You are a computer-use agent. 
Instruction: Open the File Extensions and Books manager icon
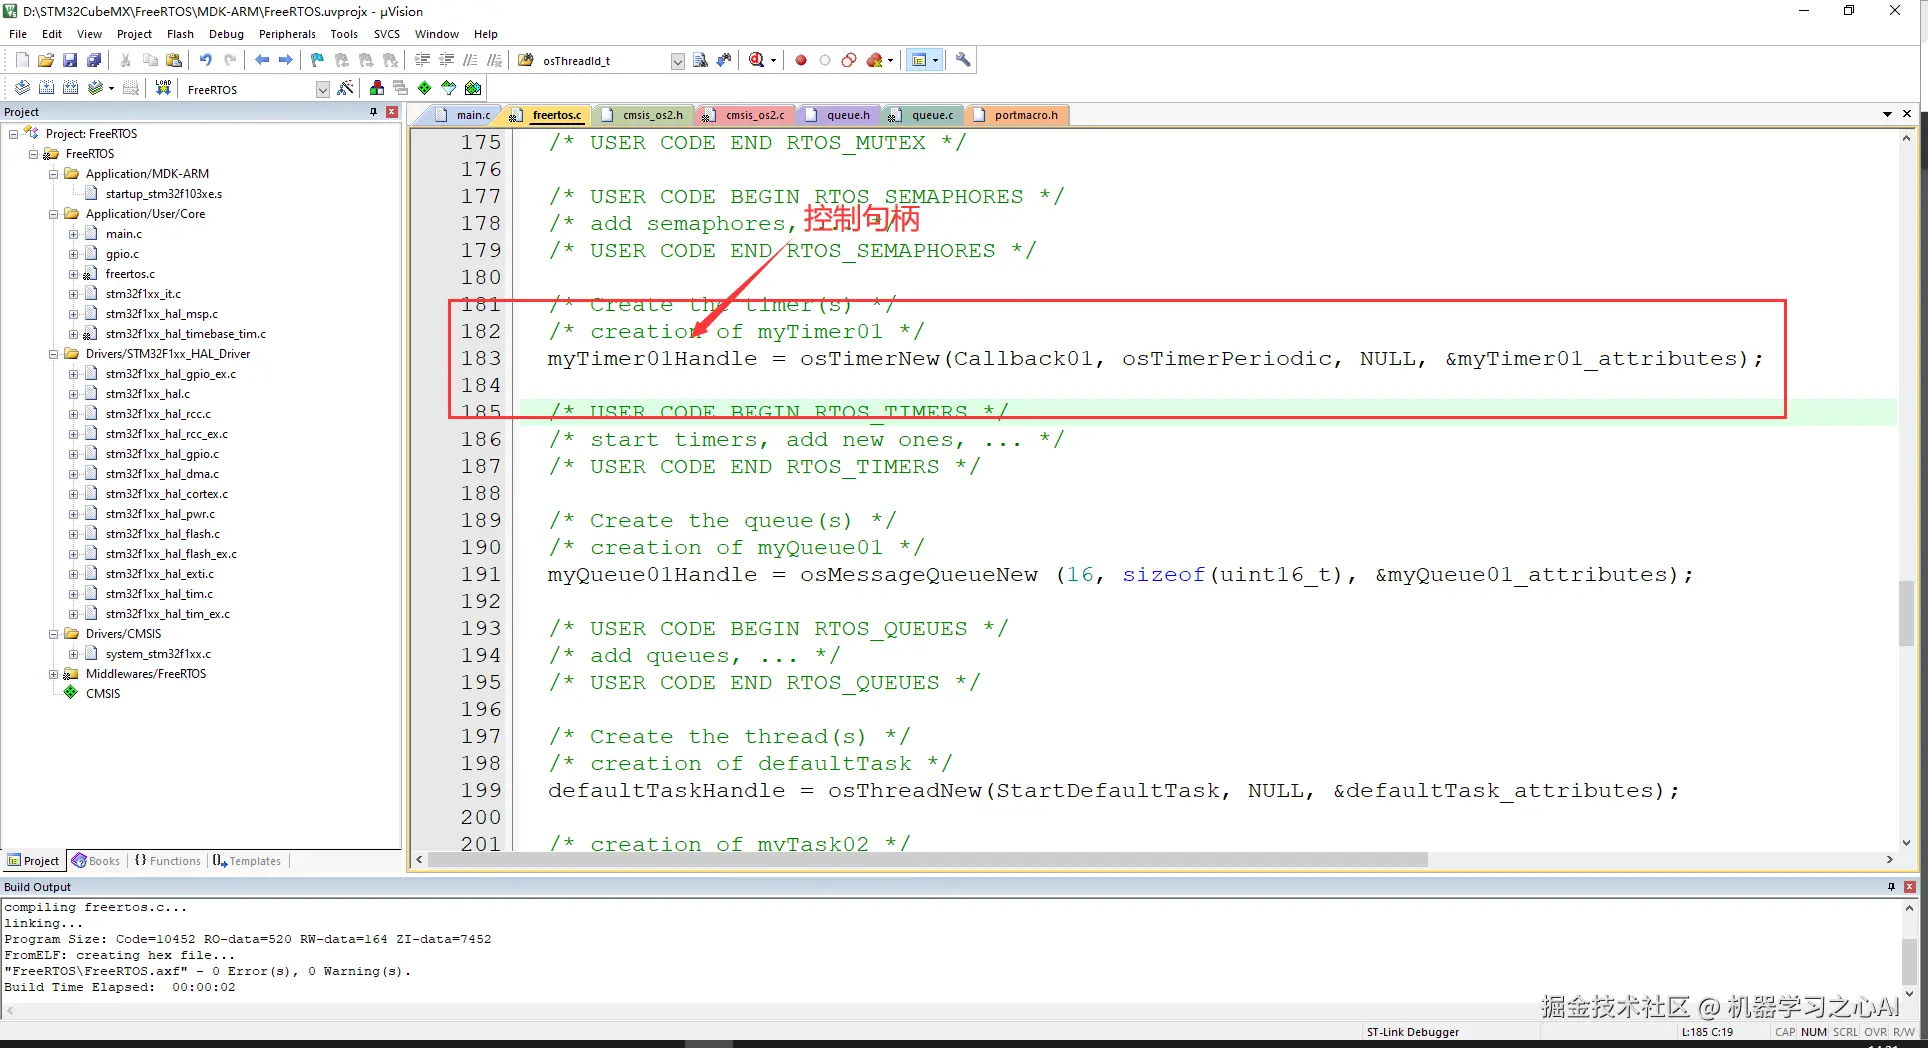pos(376,88)
